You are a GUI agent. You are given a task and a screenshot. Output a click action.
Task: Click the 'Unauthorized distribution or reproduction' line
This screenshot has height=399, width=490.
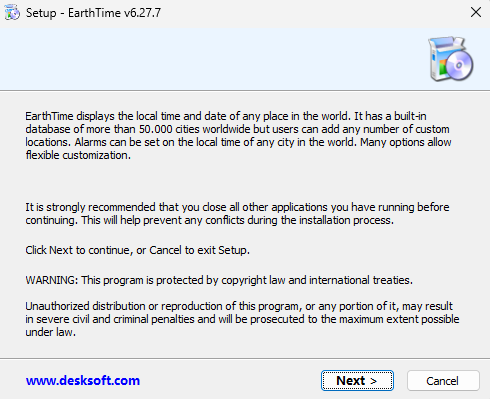pos(239,306)
